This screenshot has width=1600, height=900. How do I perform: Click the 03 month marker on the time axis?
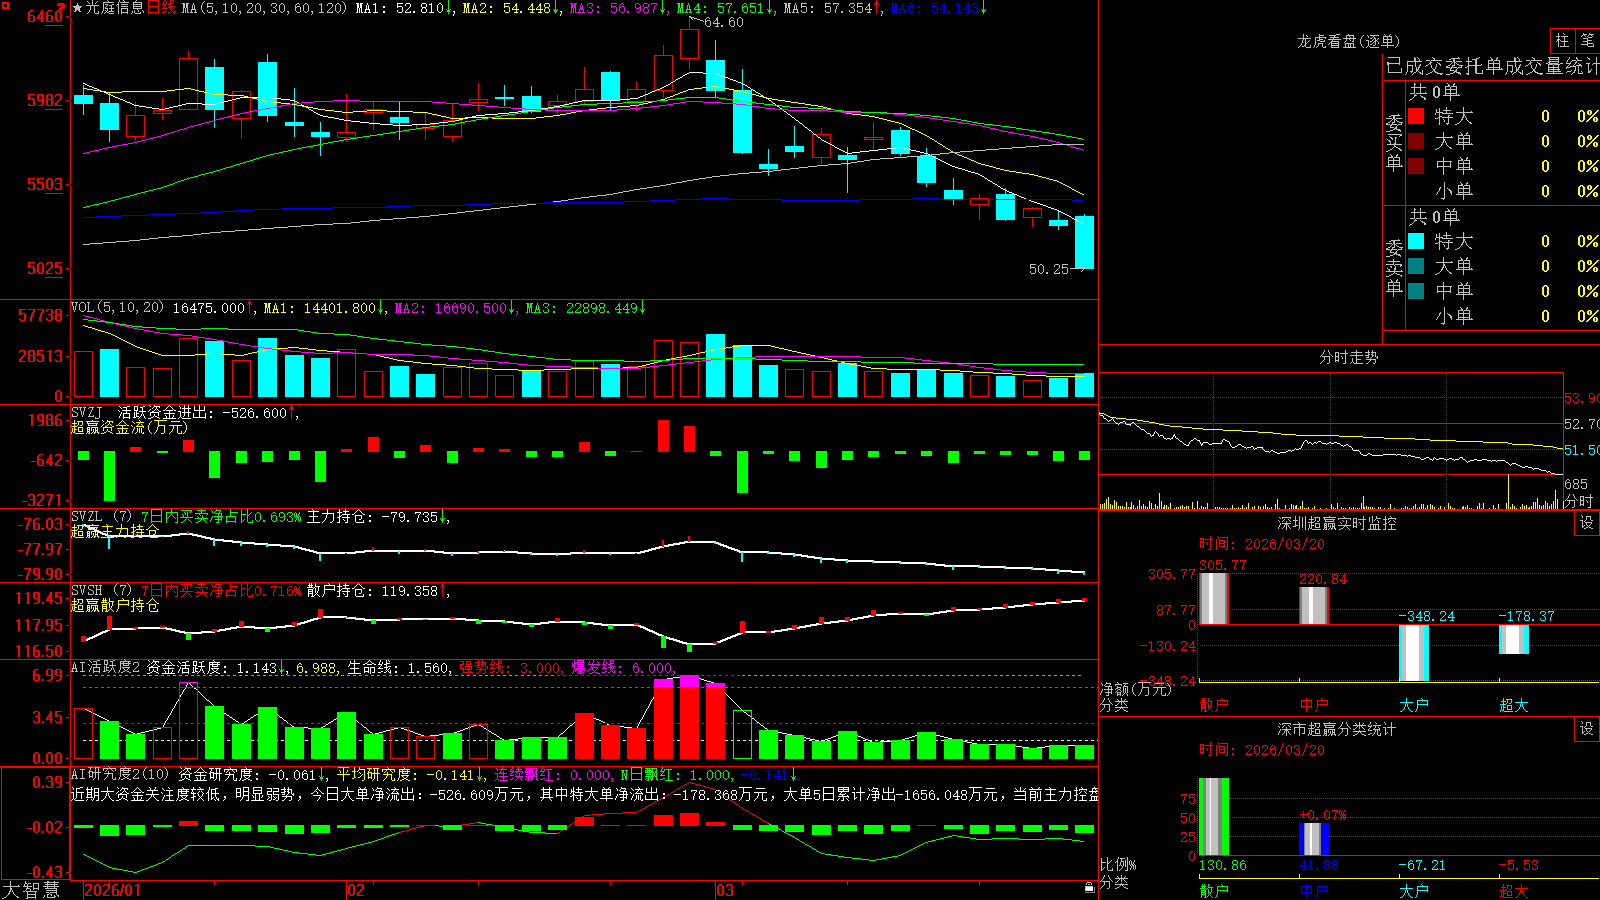click(x=725, y=890)
